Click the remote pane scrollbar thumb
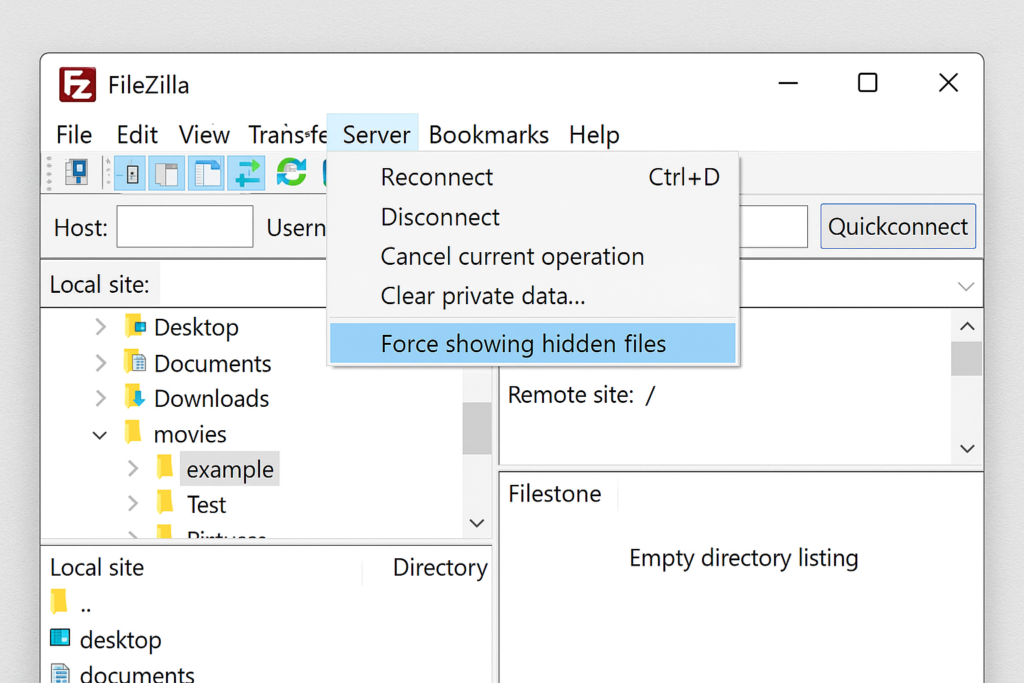 pyautogui.click(x=967, y=358)
